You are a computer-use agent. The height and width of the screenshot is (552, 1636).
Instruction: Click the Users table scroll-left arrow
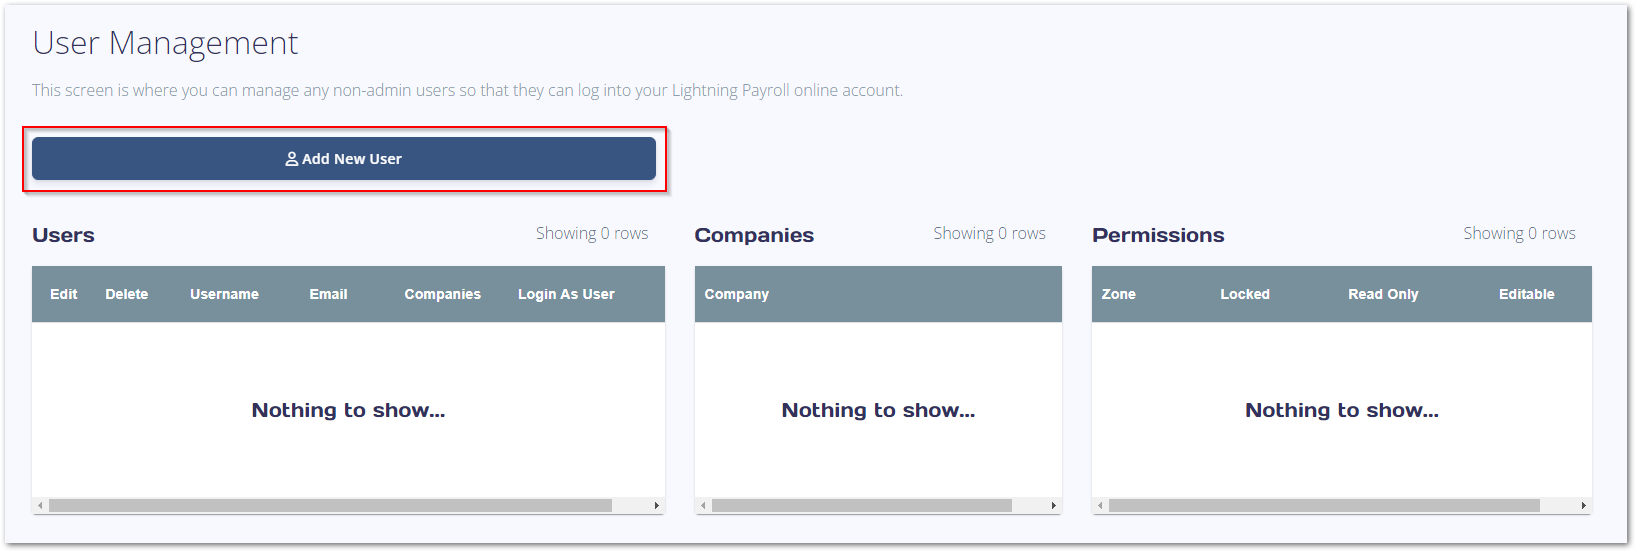[40, 506]
